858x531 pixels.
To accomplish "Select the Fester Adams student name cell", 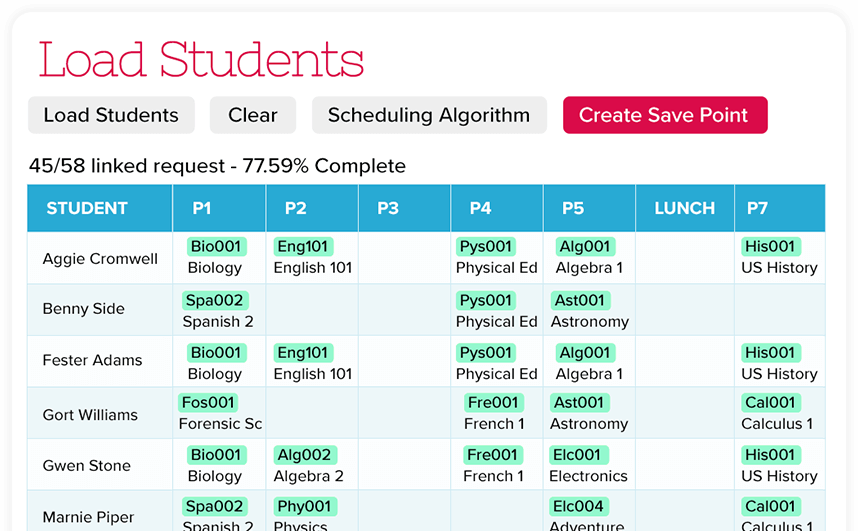I will [x=92, y=360].
